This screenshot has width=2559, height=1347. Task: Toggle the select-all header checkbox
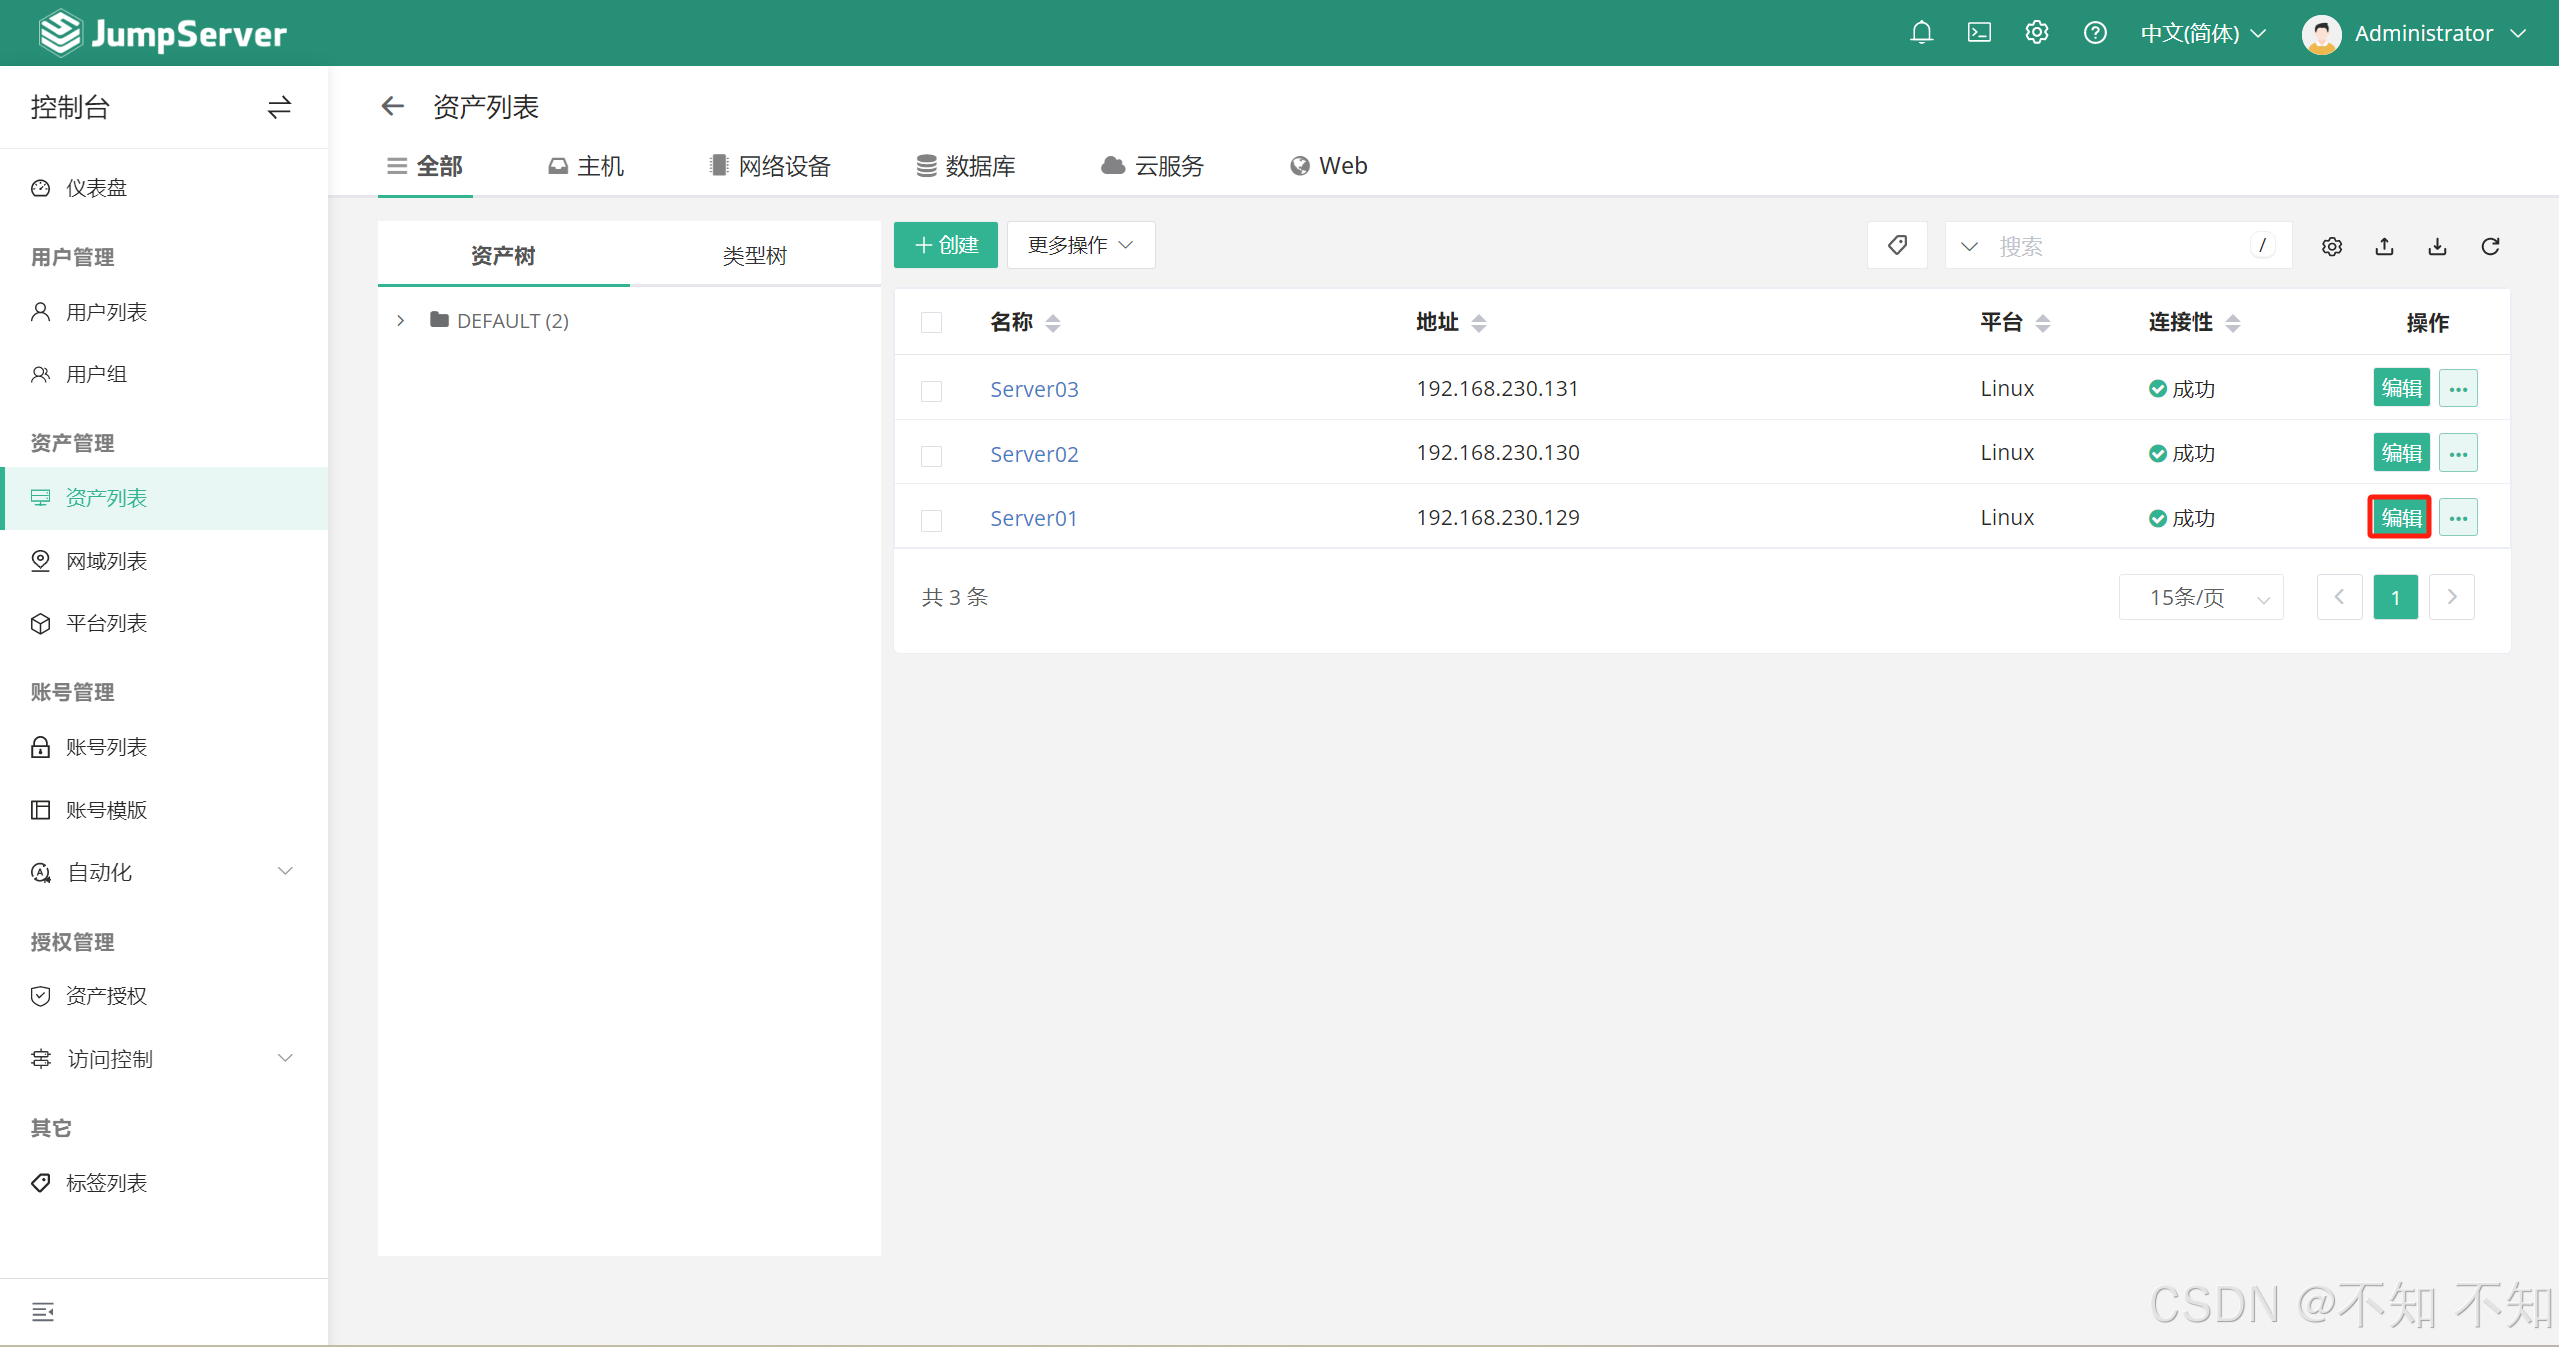coord(931,322)
